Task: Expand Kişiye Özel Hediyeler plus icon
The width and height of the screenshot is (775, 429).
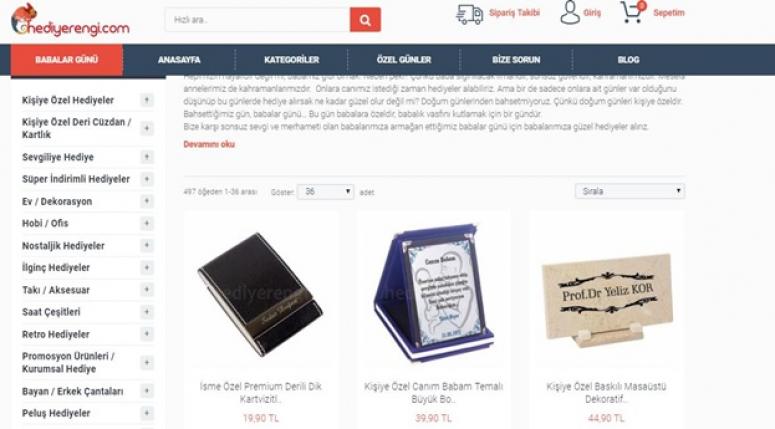Action: pyautogui.click(x=147, y=100)
